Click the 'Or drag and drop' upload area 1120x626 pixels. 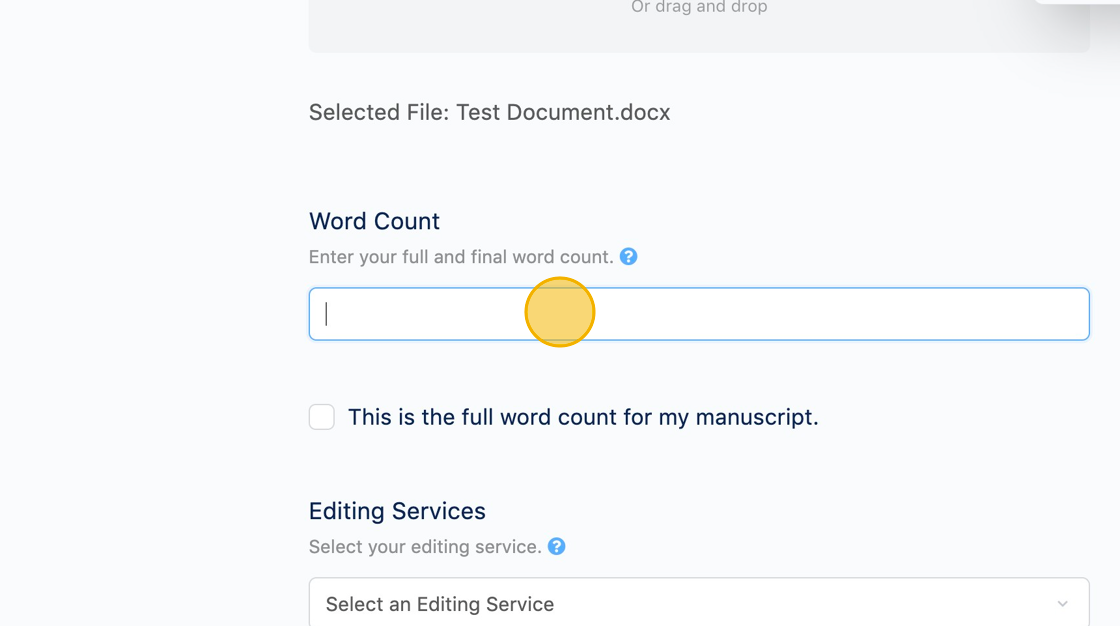pyautogui.click(x=699, y=8)
